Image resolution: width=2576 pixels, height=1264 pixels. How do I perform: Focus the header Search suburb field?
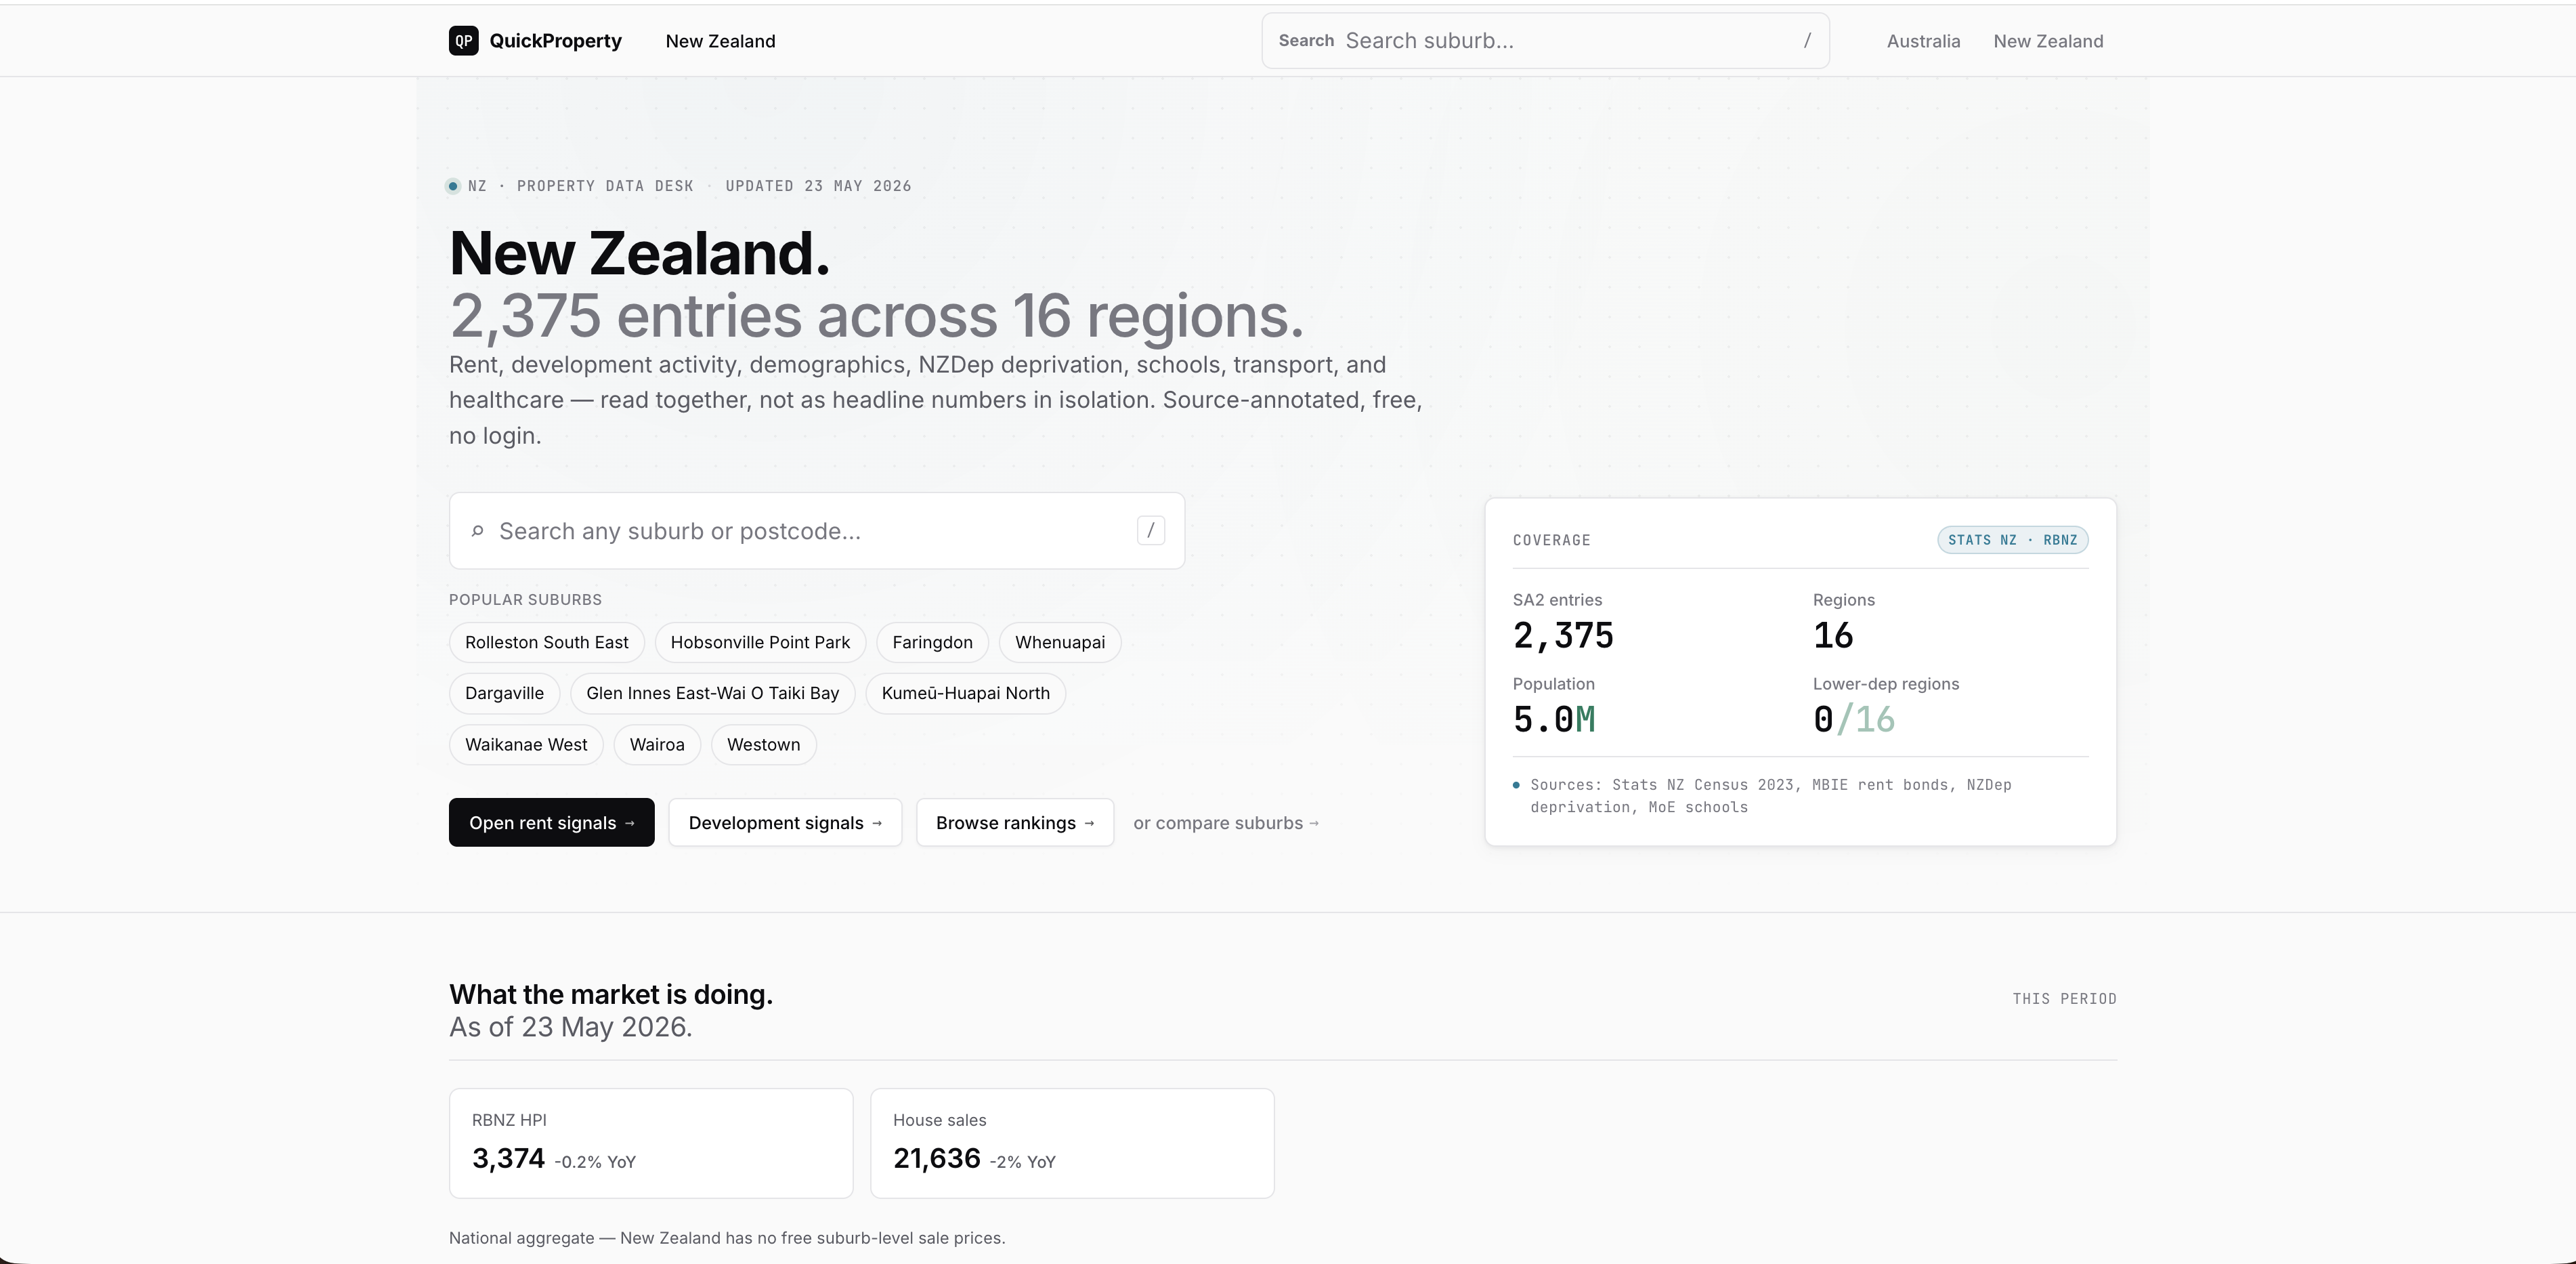point(1545,41)
